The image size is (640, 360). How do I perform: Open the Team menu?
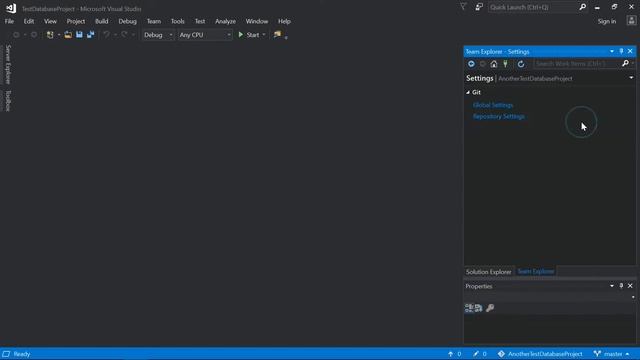pos(154,21)
